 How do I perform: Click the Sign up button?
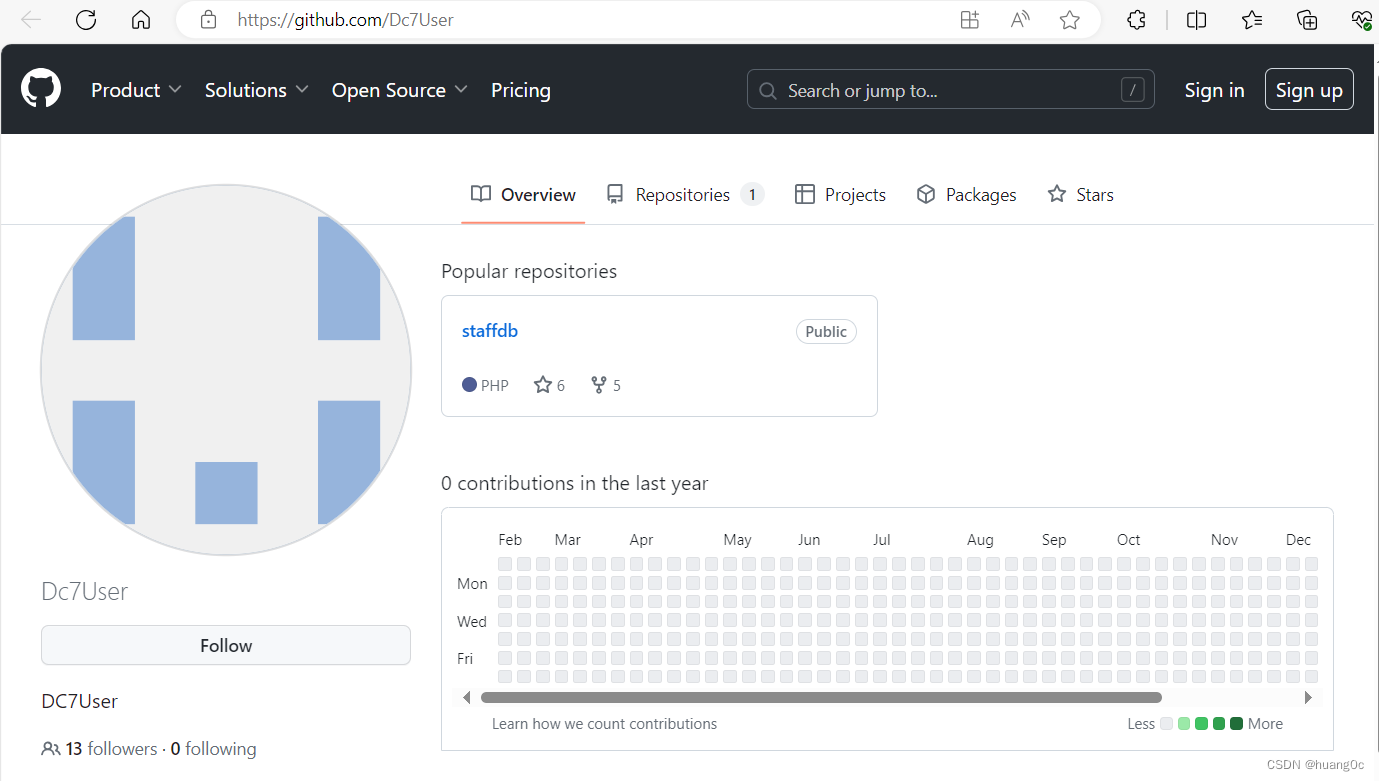1309,90
